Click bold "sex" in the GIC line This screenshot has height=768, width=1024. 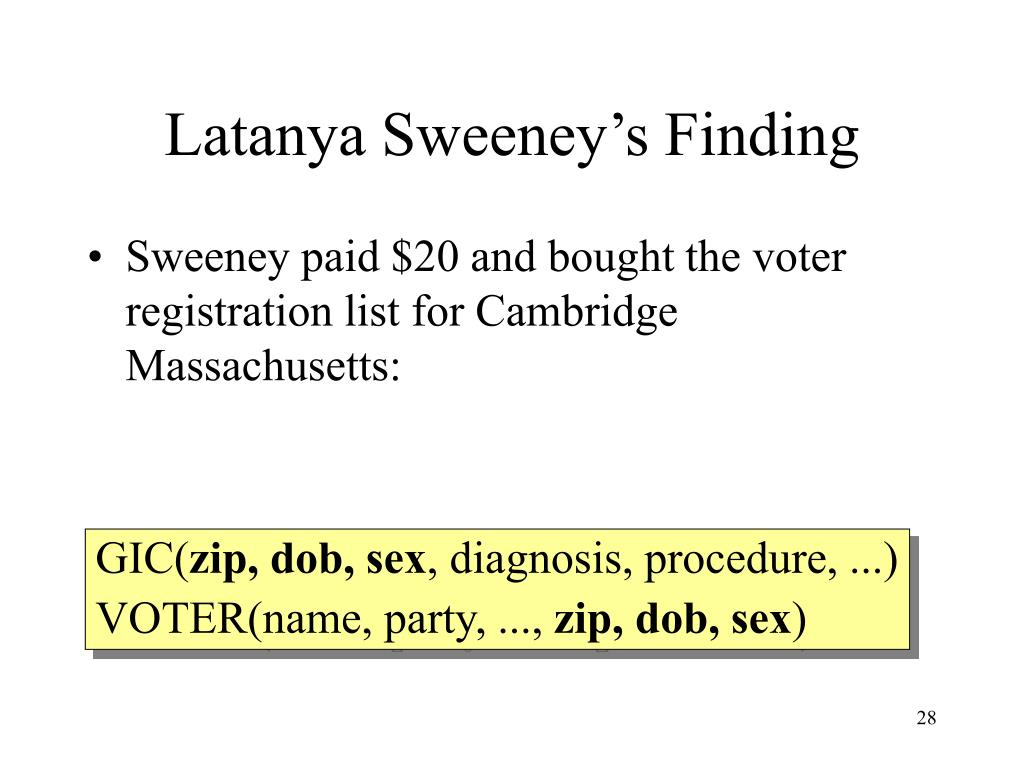[x=396, y=561]
